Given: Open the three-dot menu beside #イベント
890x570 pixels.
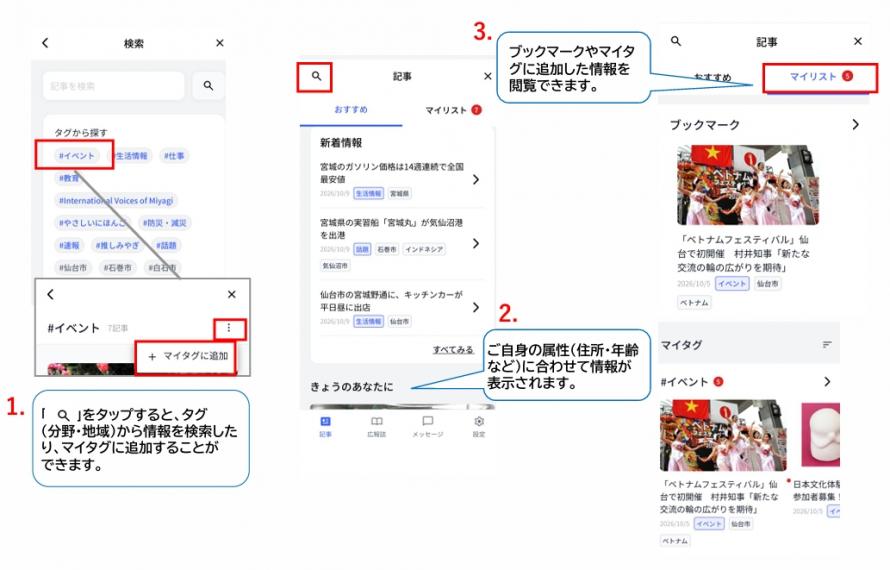Looking at the screenshot, I should (x=229, y=328).
